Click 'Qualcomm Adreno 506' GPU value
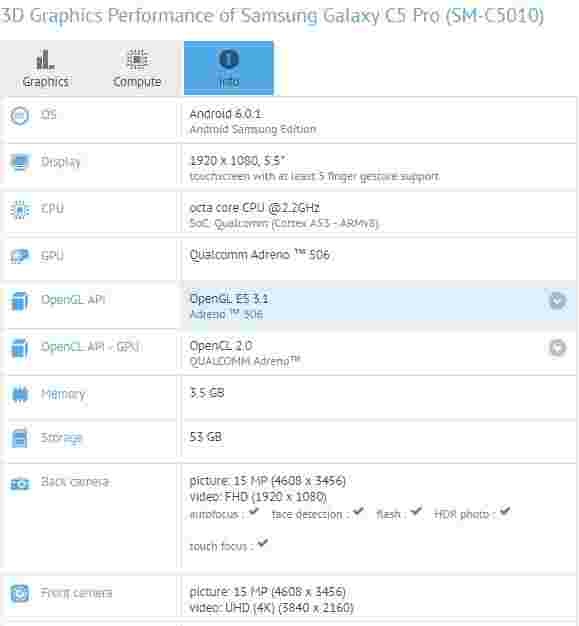Screen dimensions: 579x626 [259, 255]
